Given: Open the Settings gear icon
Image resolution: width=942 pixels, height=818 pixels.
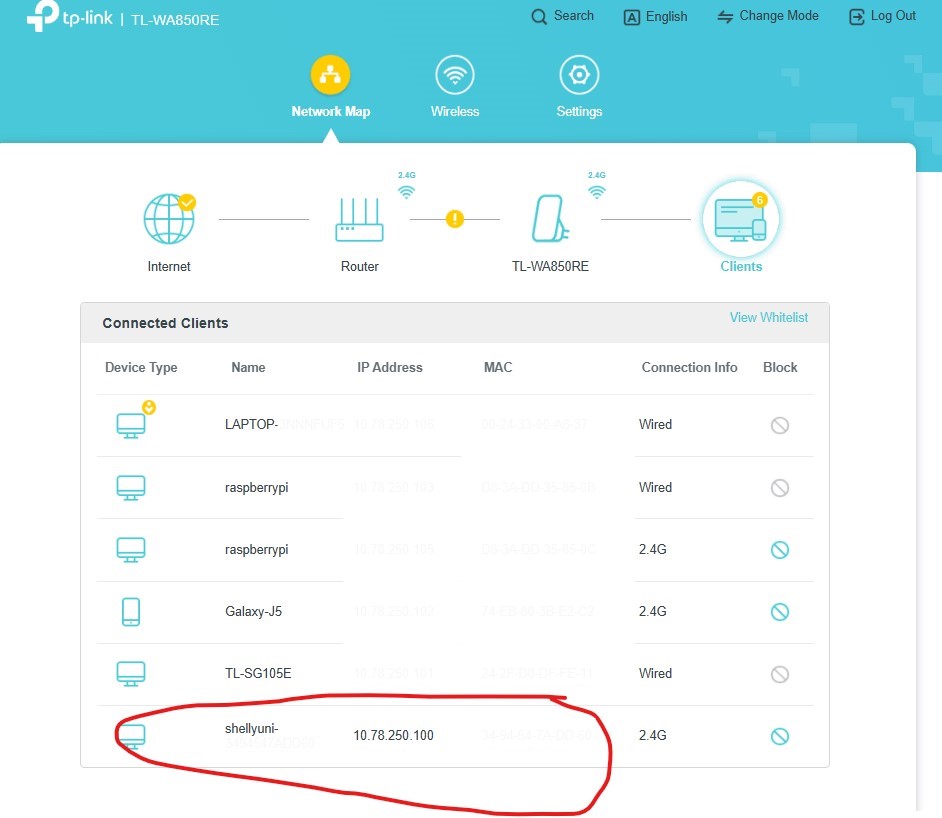Looking at the screenshot, I should (579, 75).
